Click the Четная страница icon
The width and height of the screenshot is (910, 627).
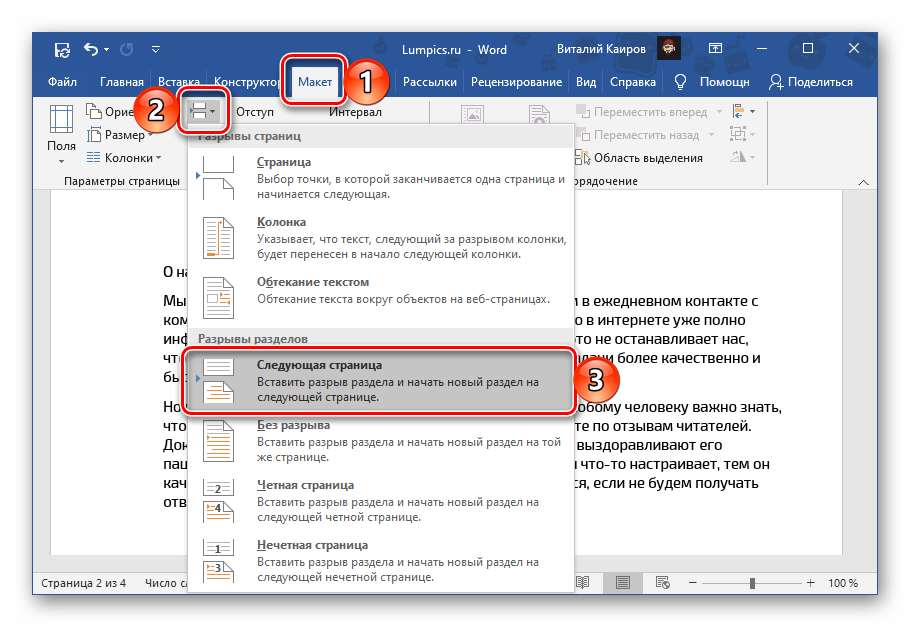point(218,500)
